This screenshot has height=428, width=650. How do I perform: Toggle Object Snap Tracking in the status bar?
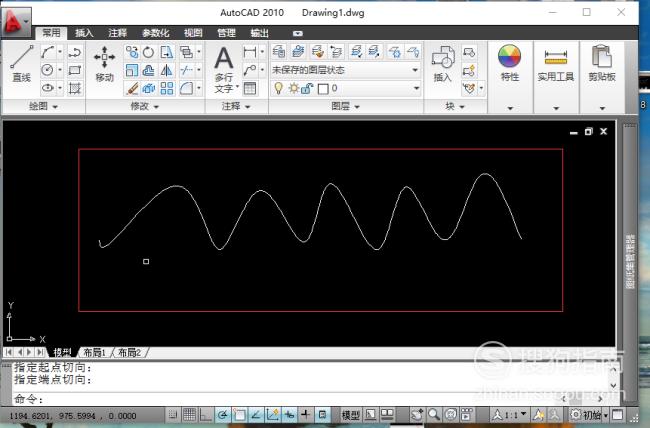(x=256, y=414)
